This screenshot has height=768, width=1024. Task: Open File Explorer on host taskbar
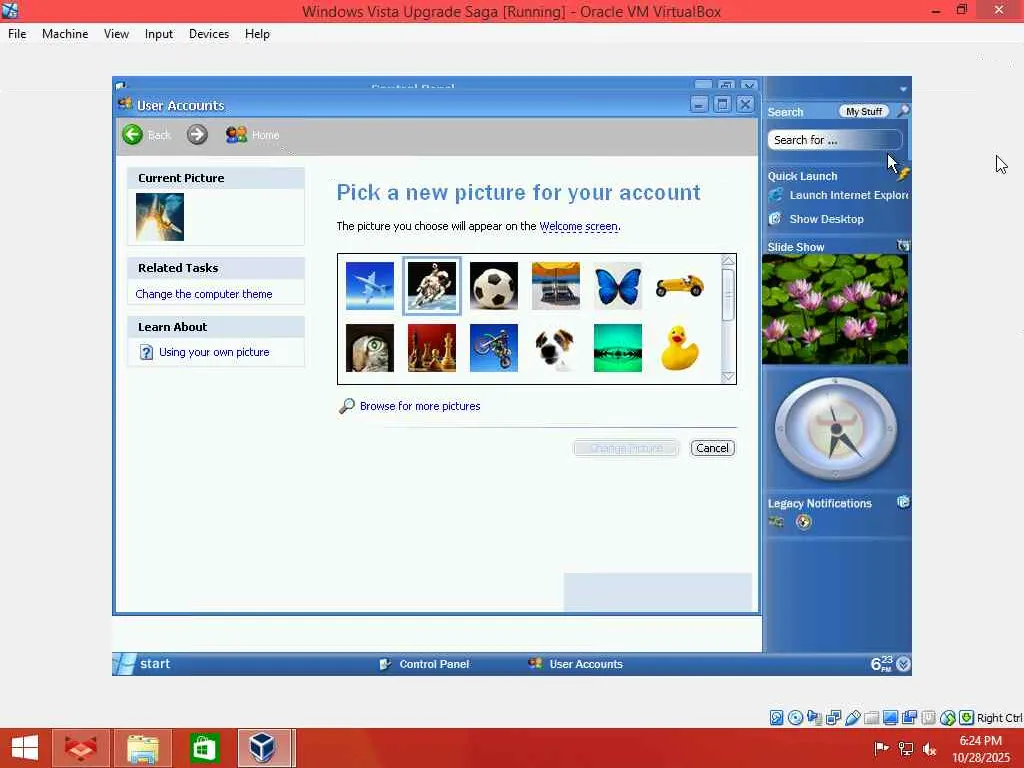[142, 748]
